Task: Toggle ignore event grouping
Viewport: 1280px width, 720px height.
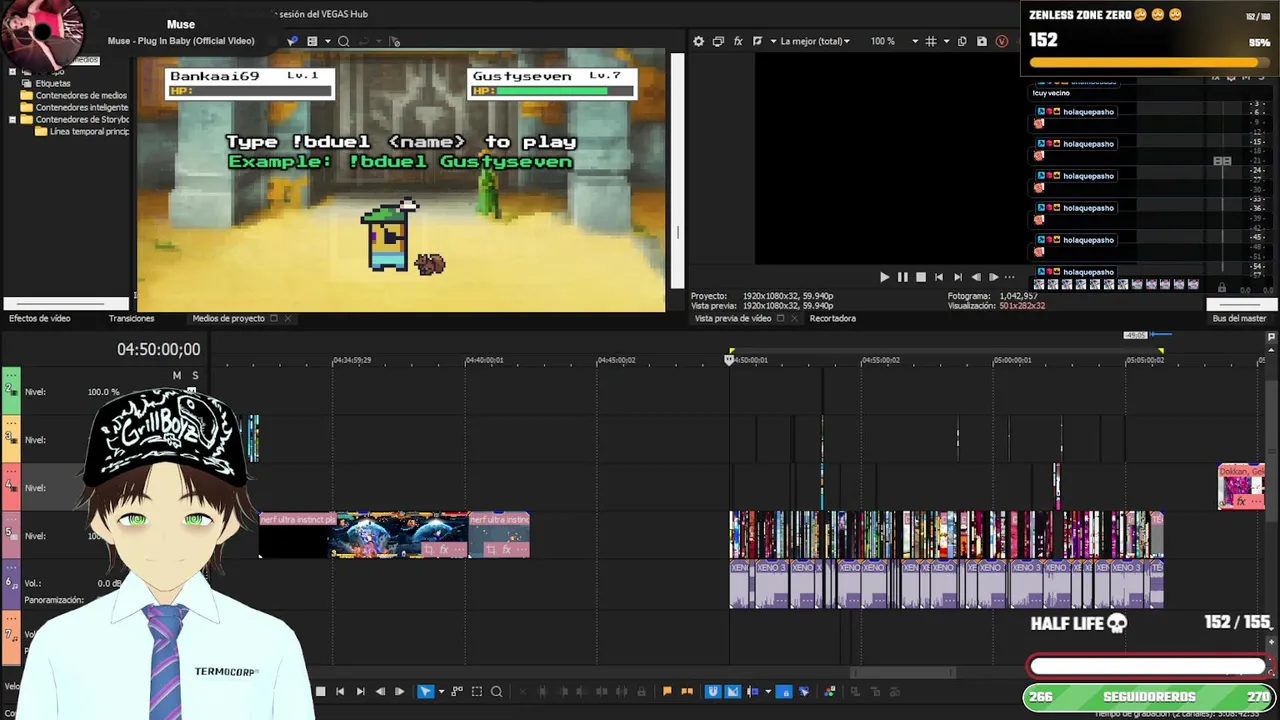Action: tap(804, 691)
